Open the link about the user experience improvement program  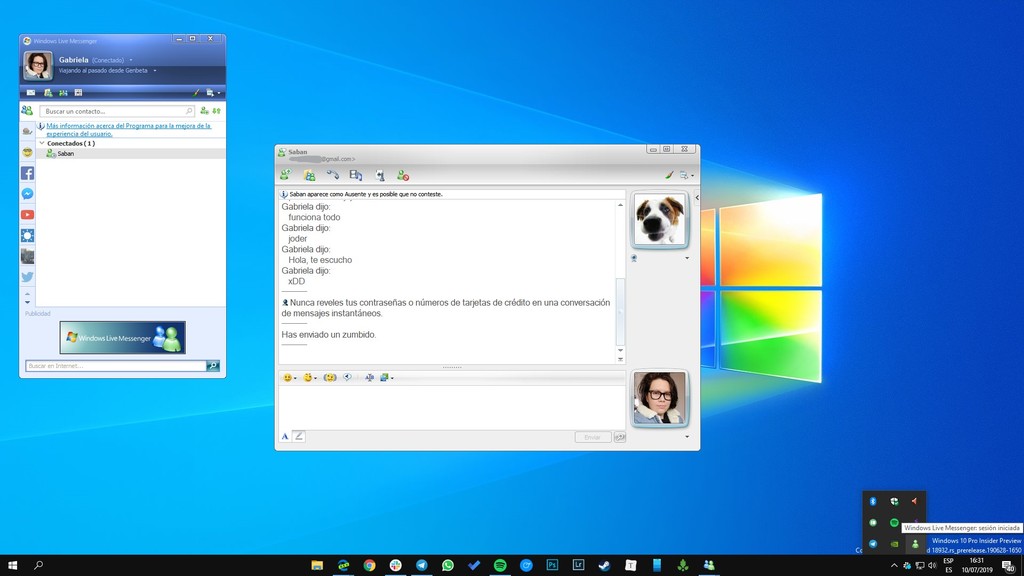coord(120,128)
